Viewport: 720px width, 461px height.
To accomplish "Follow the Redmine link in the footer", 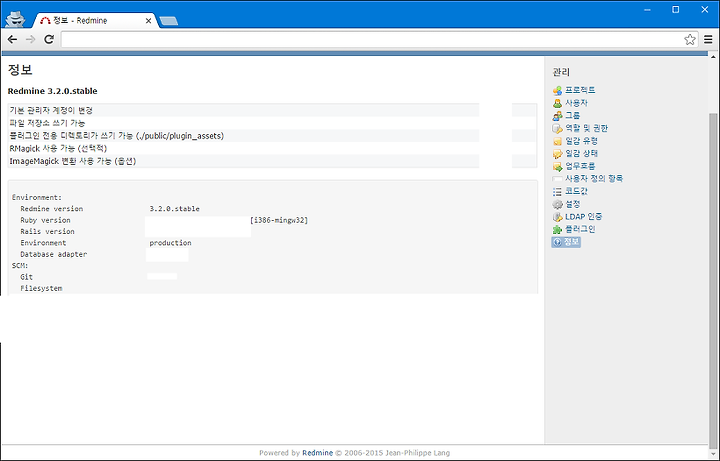I will point(317,453).
